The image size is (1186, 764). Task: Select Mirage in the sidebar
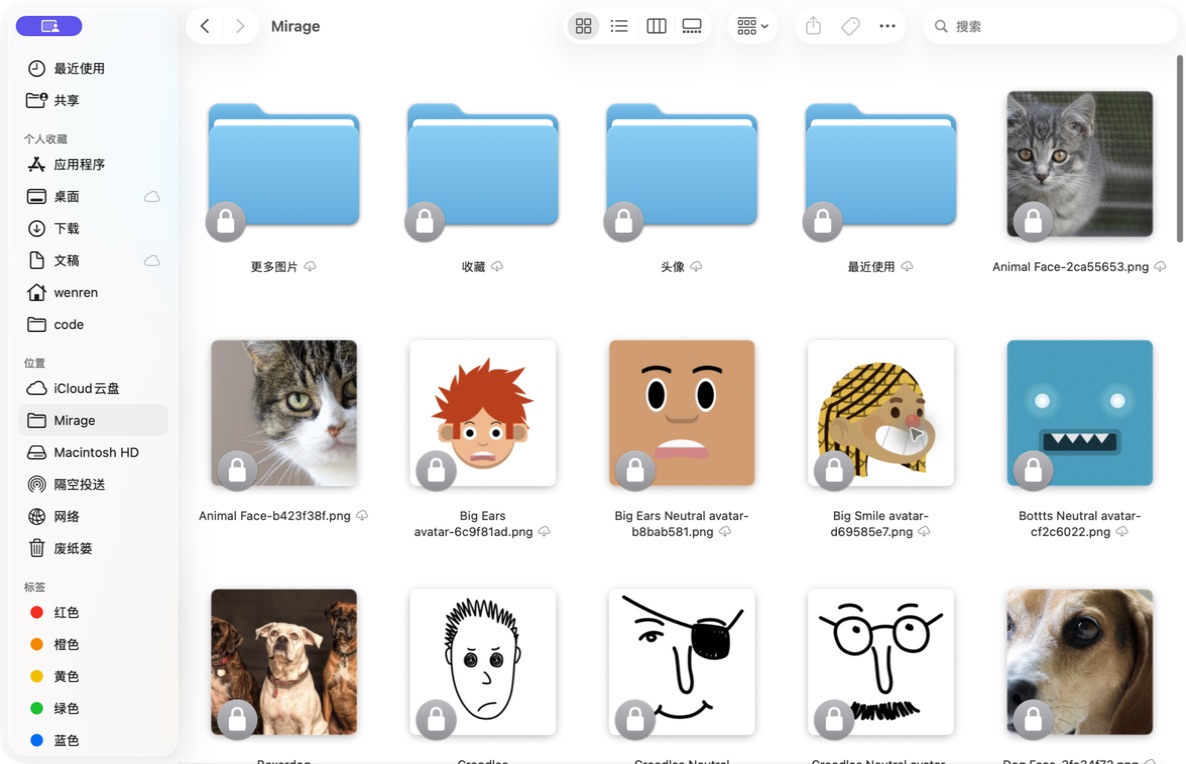pos(92,420)
